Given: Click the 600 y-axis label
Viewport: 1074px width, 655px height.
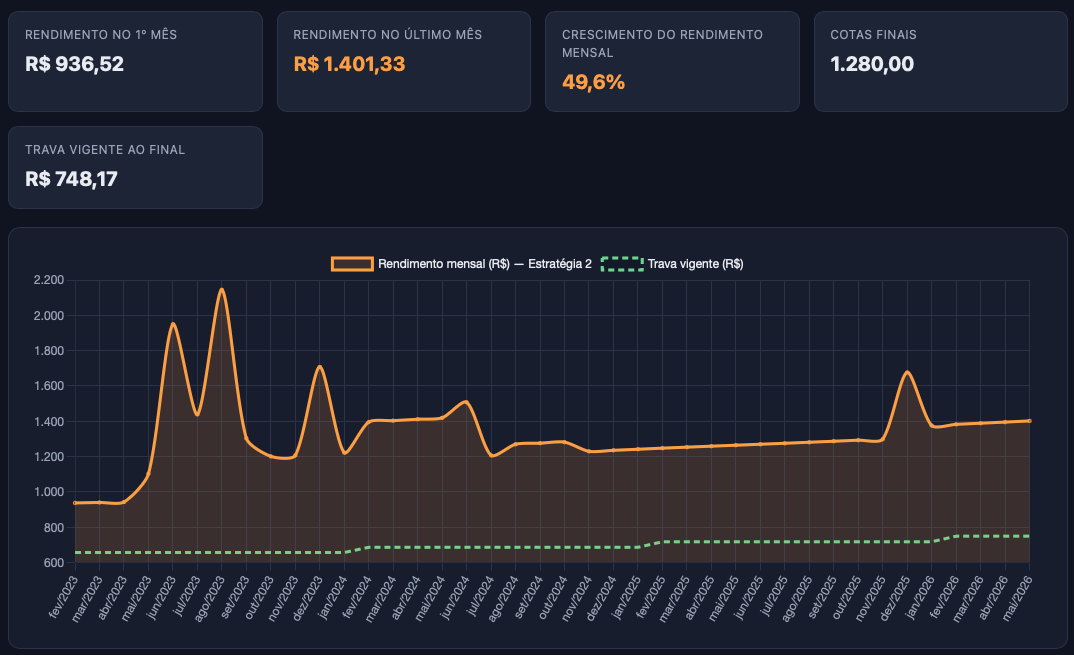Looking at the screenshot, I should [x=53, y=563].
